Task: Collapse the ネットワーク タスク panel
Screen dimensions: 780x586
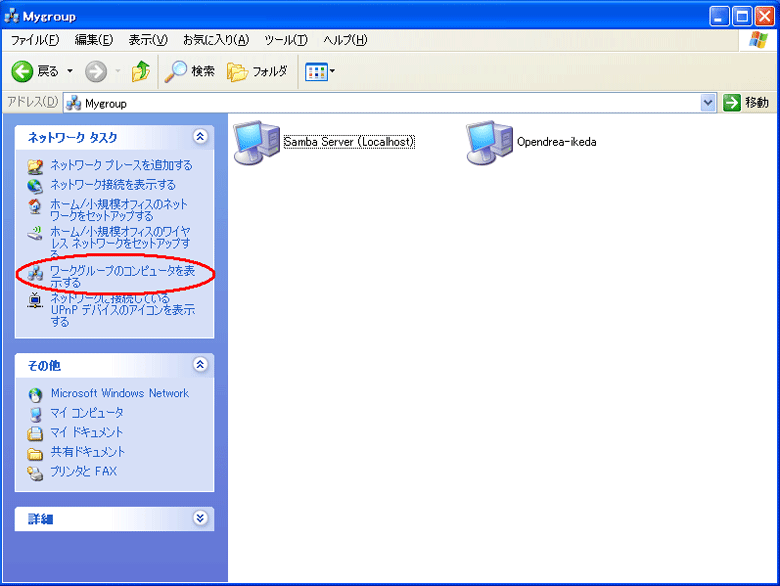Action: [200, 137]
